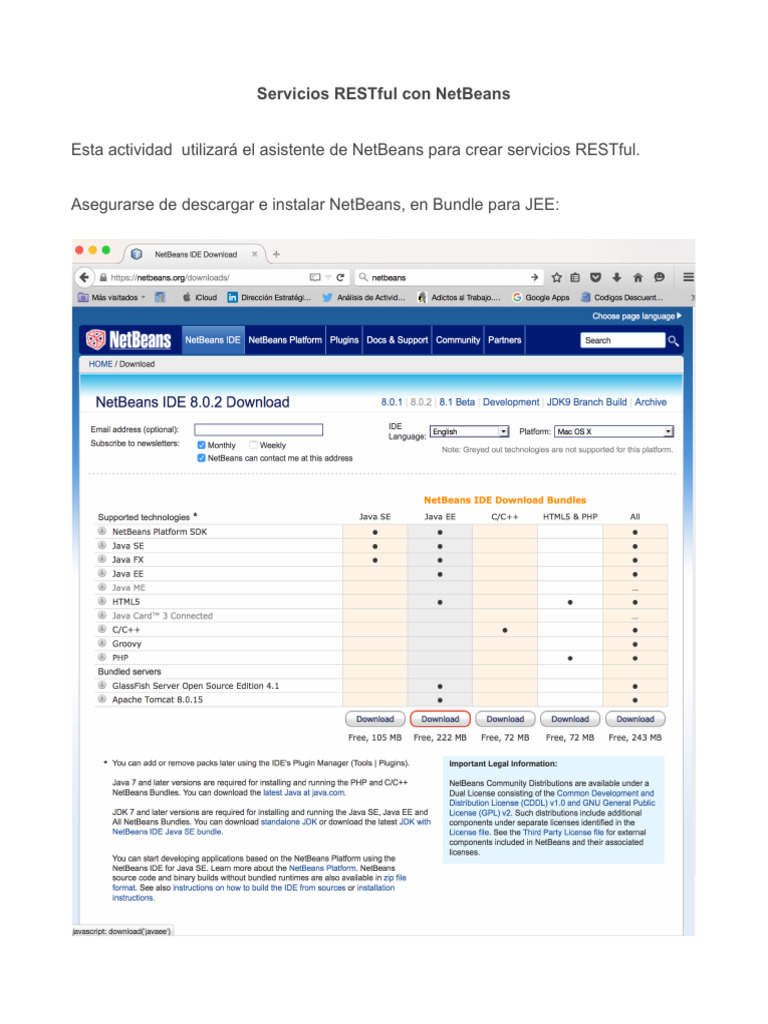The height and width of the screenshot is (1024, 768).
Task: Open the Google Apps bookmark
Action: tap(541, 297)
